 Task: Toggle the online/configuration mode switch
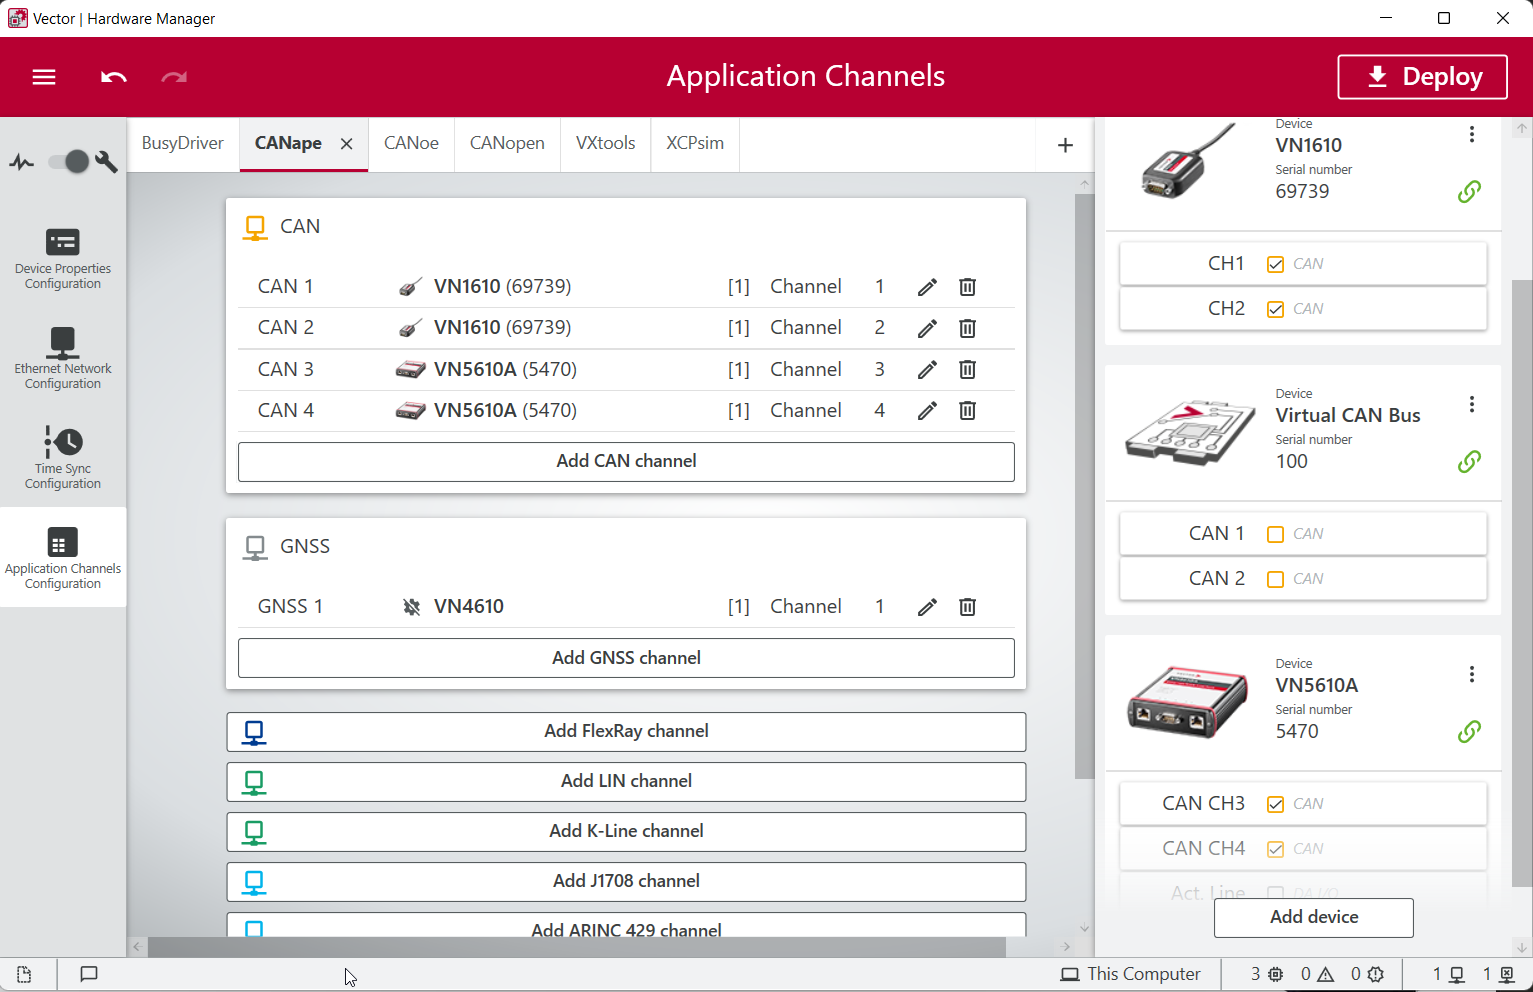point(68,161)
